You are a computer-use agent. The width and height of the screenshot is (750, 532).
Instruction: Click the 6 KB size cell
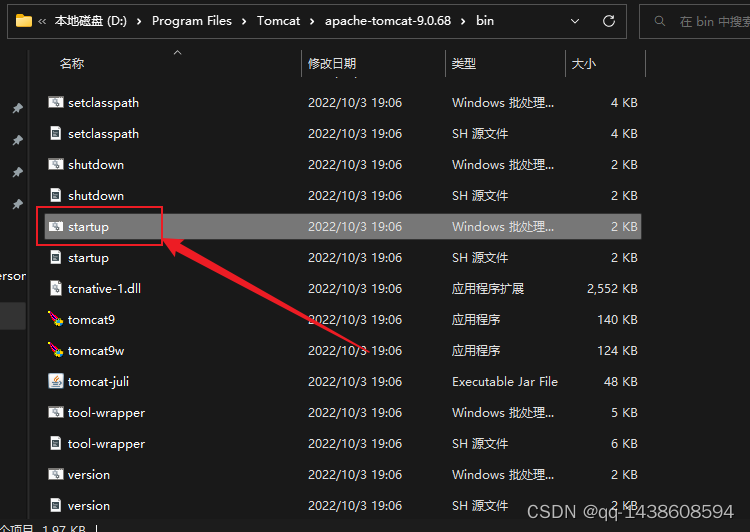click(x=624, y=443)
